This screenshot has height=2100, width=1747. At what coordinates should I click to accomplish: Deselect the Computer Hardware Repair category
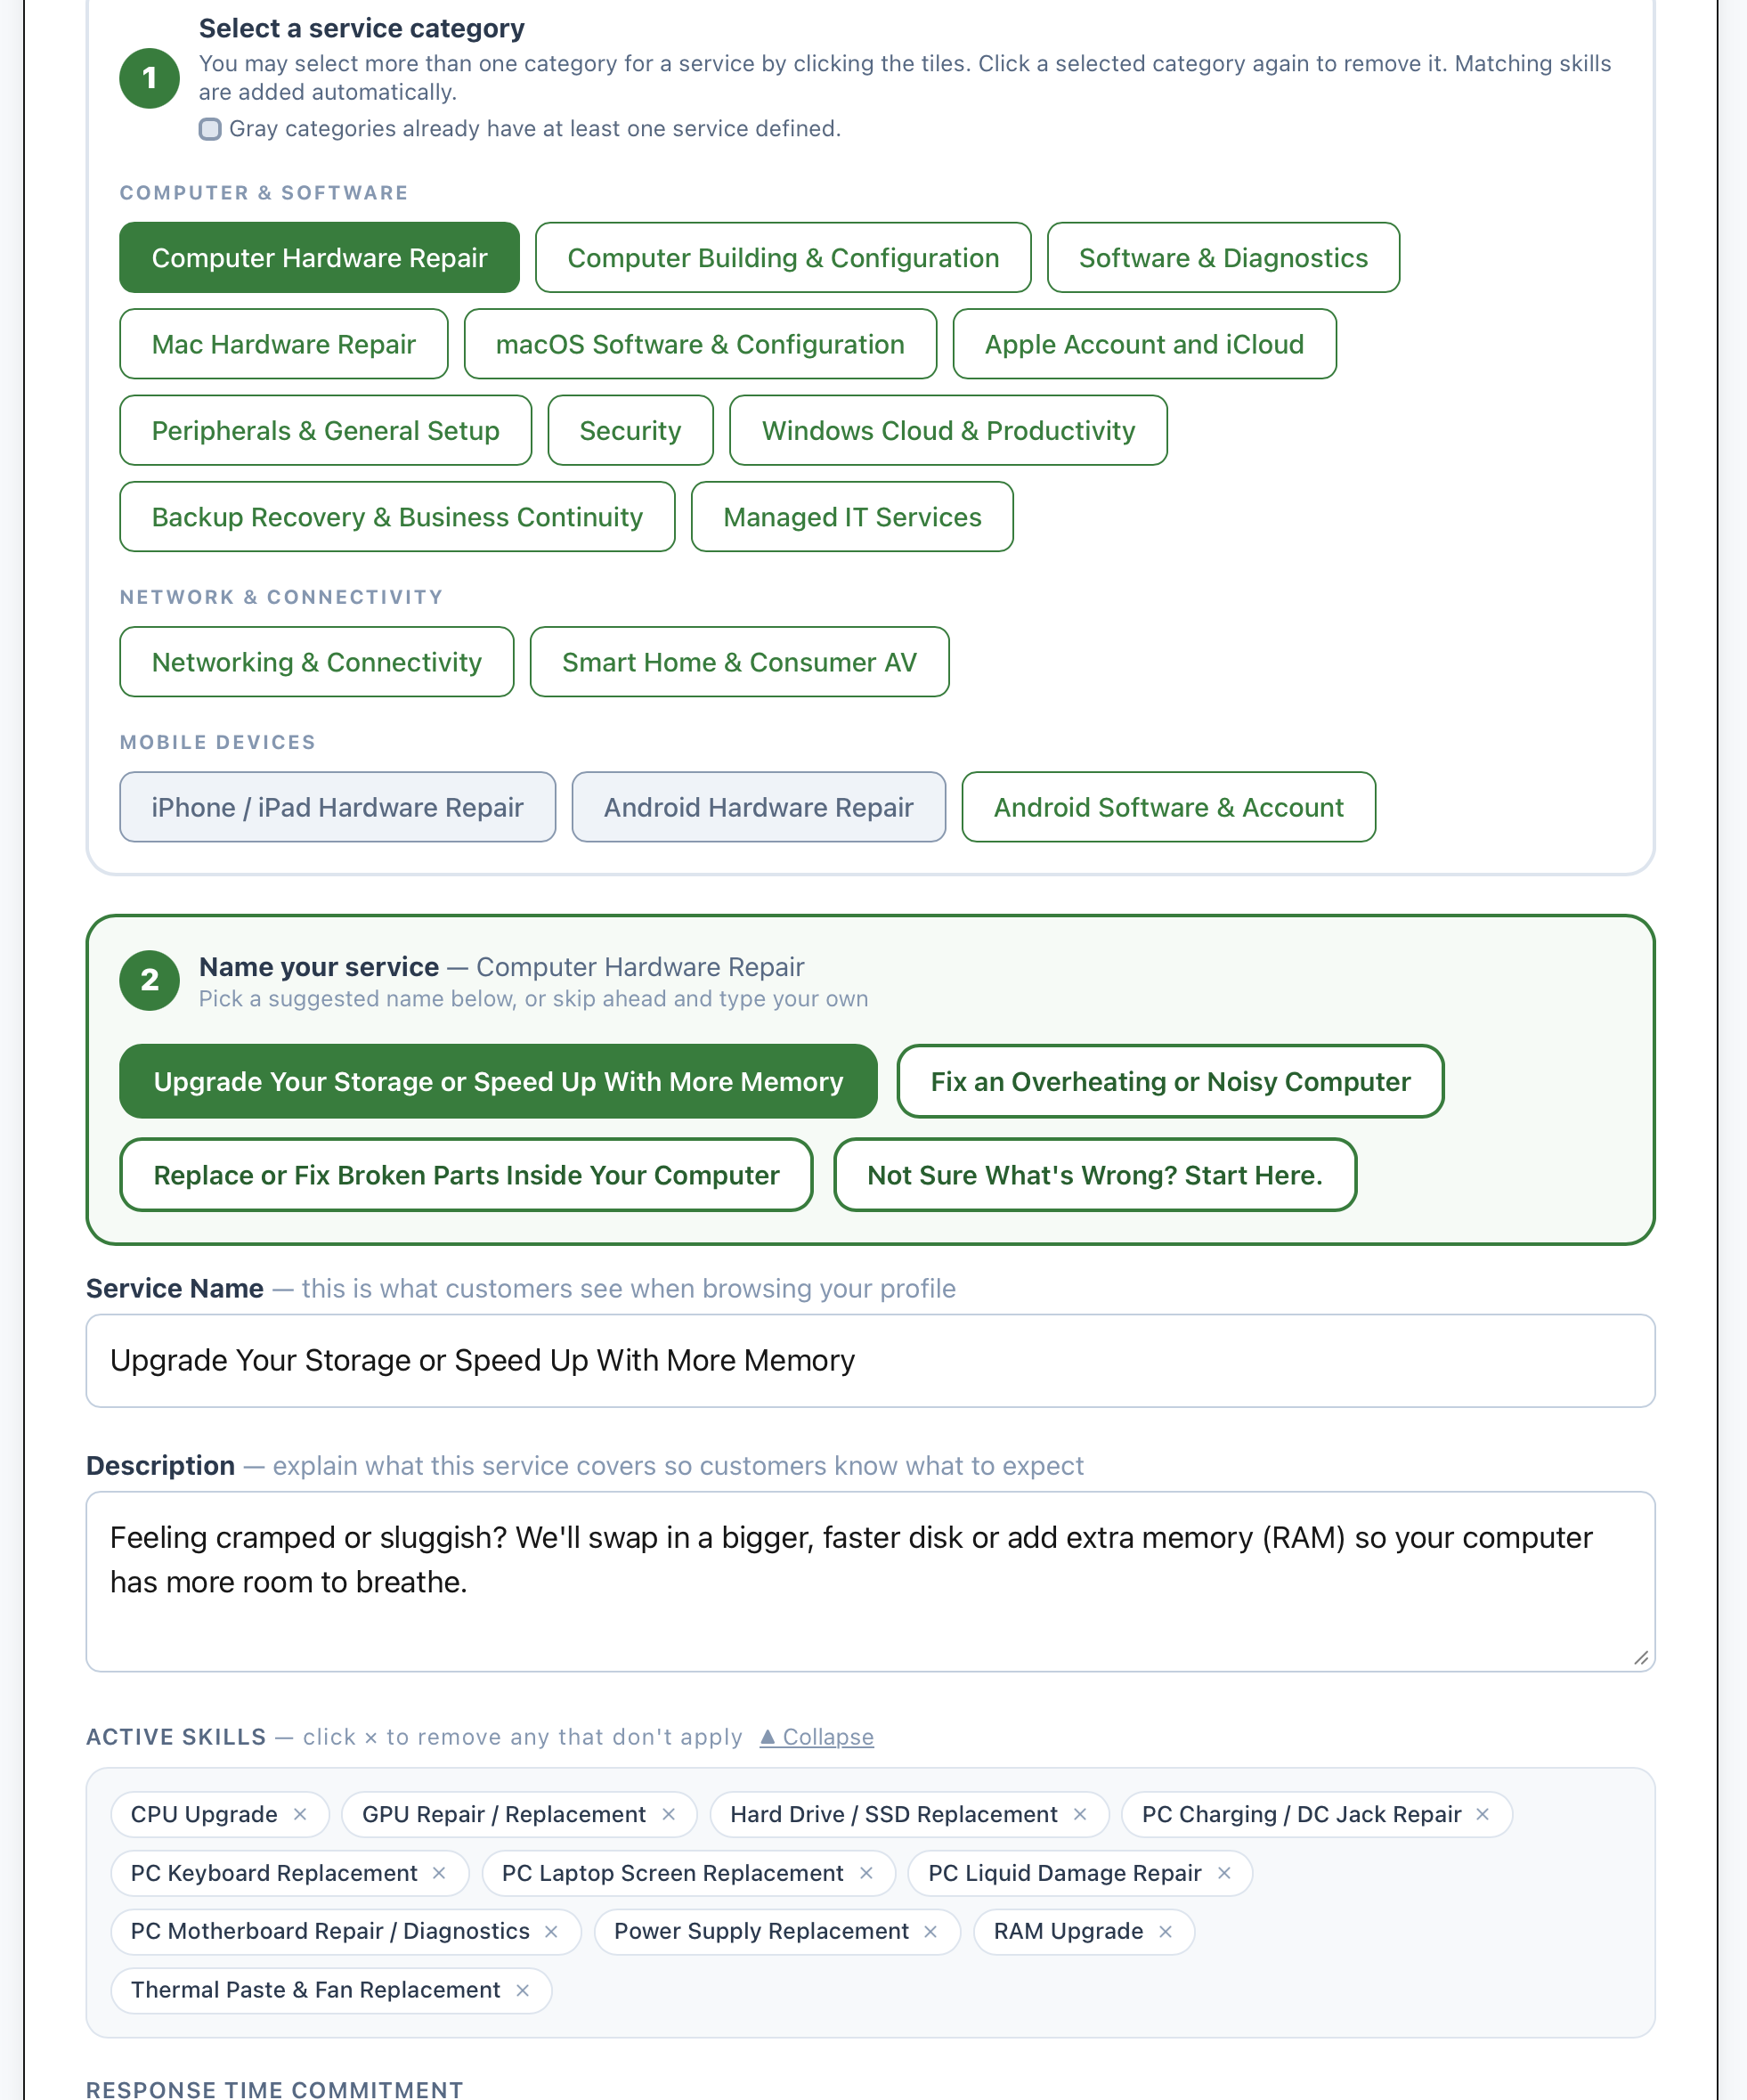(x=319, y=258)
